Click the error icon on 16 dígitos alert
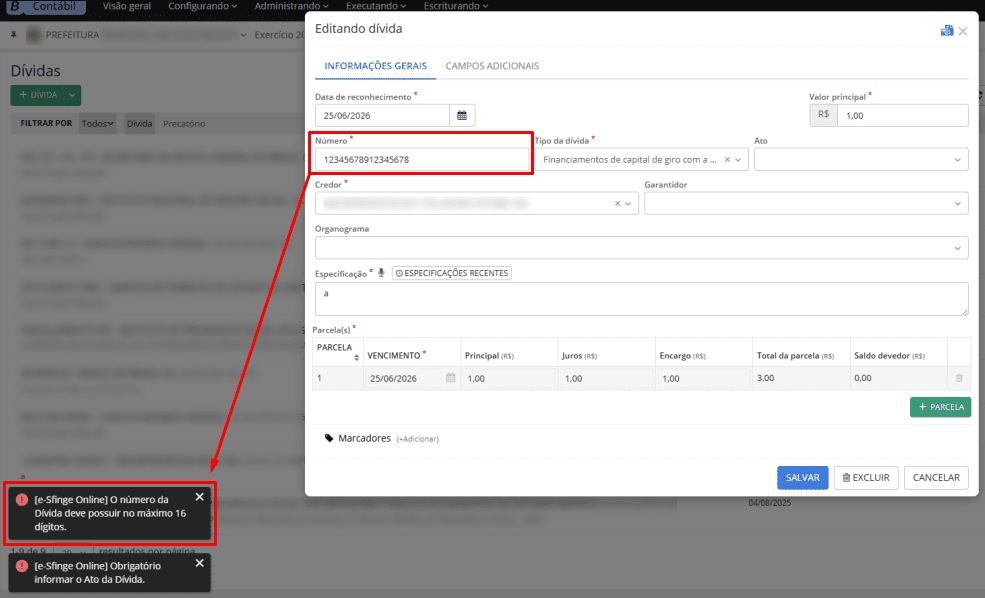 click(22, 500)
